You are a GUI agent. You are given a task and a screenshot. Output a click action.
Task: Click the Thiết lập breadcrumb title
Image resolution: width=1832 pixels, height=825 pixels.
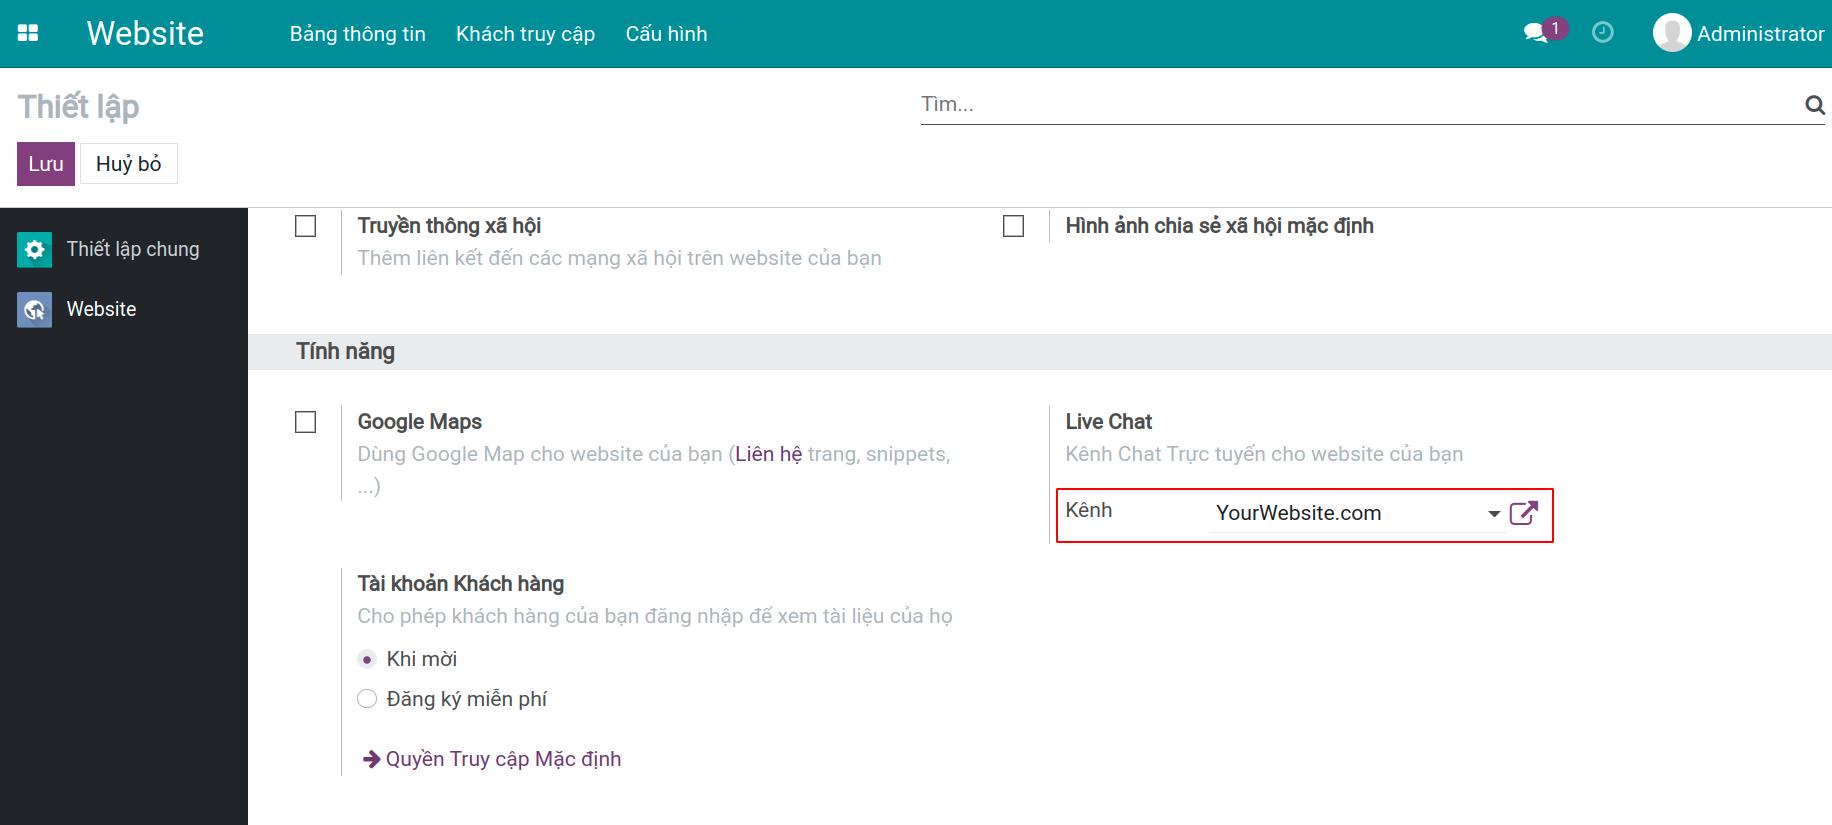[x=78, y=107]
